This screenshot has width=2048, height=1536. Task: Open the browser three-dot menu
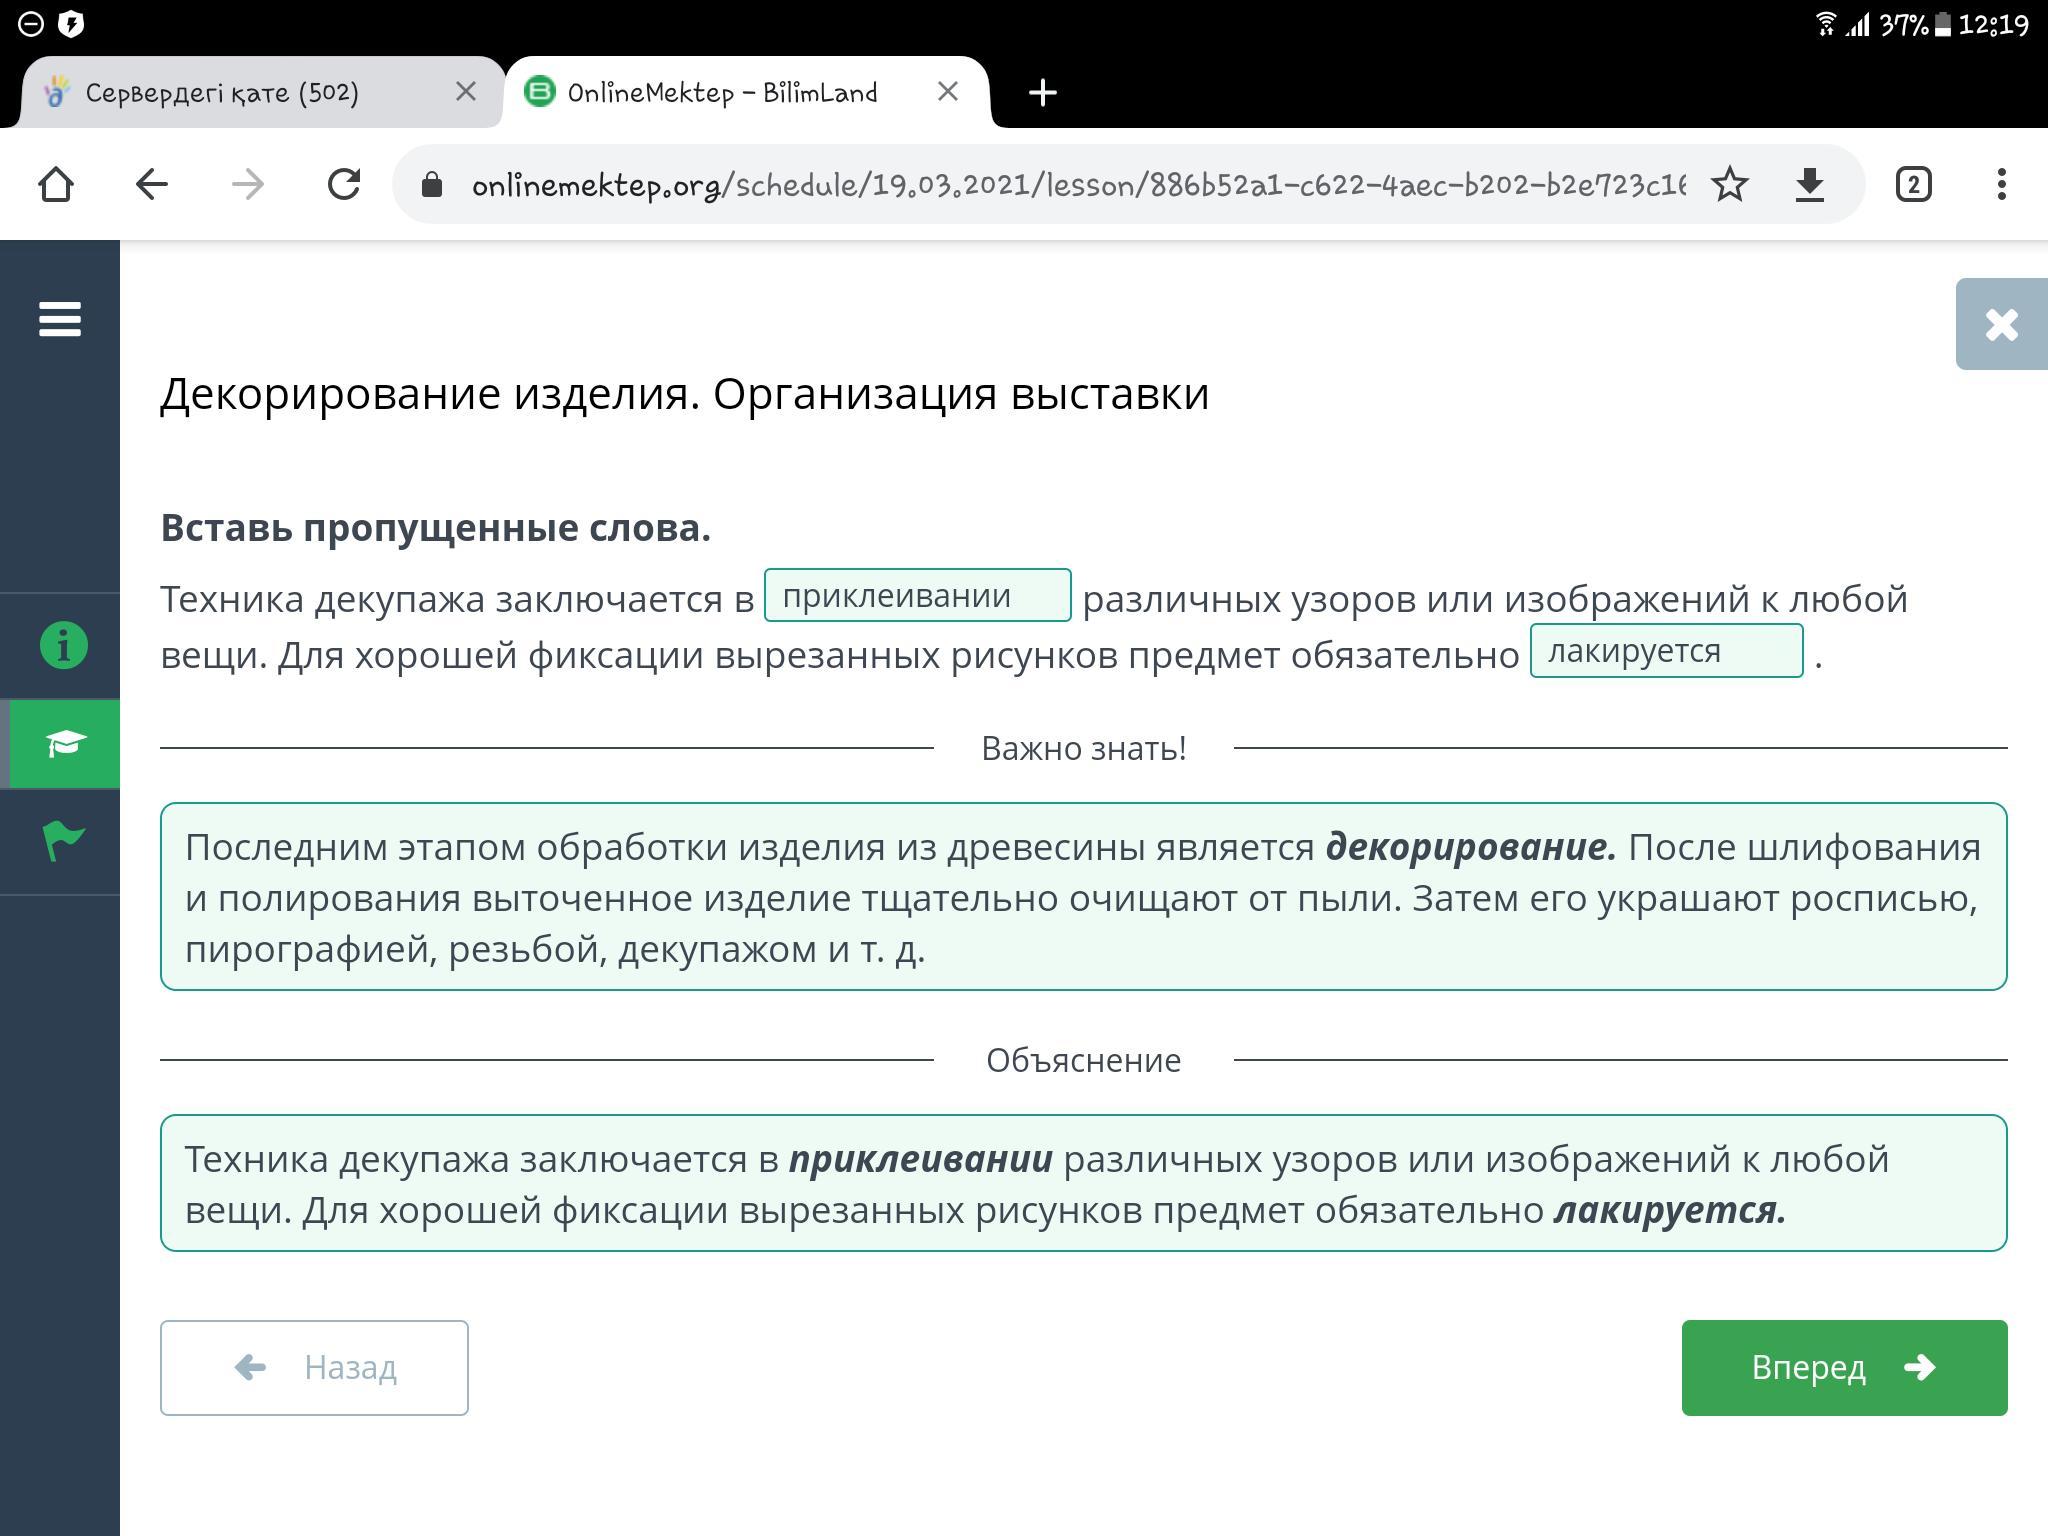tap(2001, 184)
